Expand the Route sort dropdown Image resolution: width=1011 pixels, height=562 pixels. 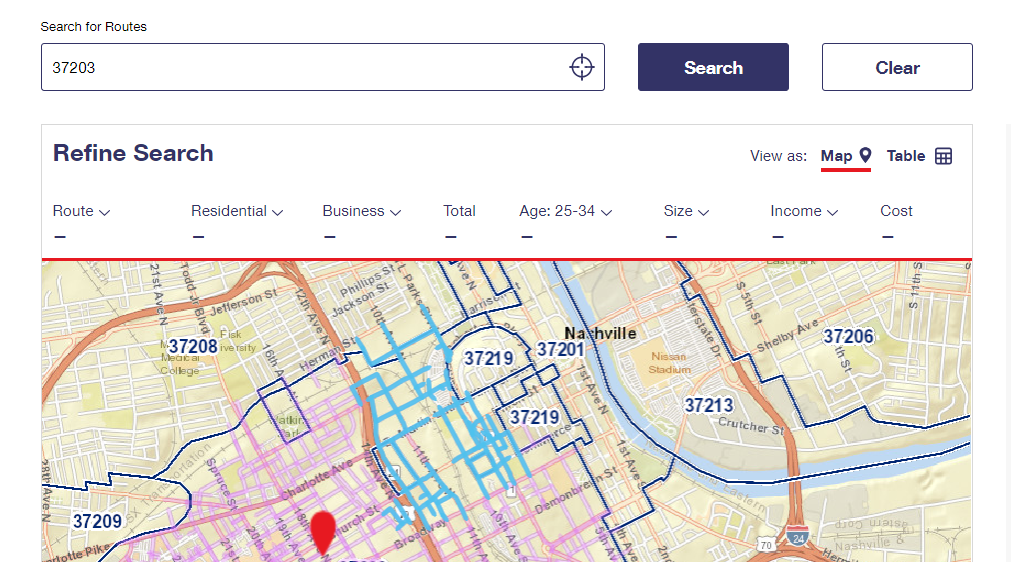point(81,211)
